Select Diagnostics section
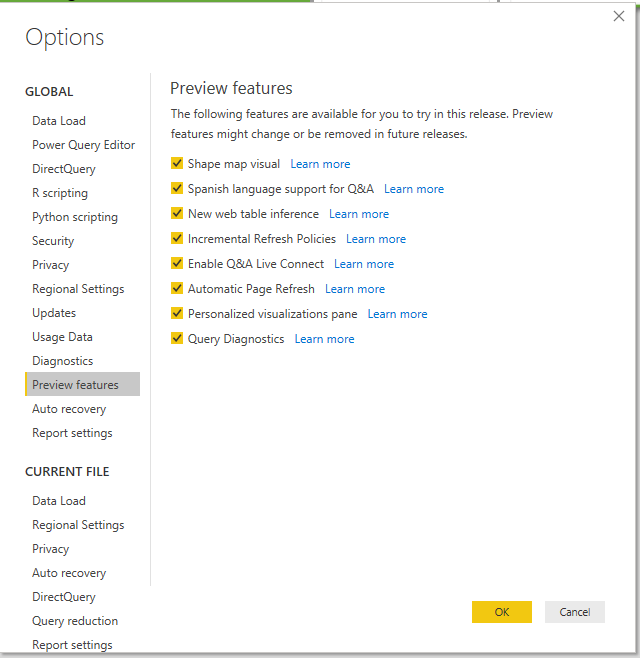 point(63,361)
